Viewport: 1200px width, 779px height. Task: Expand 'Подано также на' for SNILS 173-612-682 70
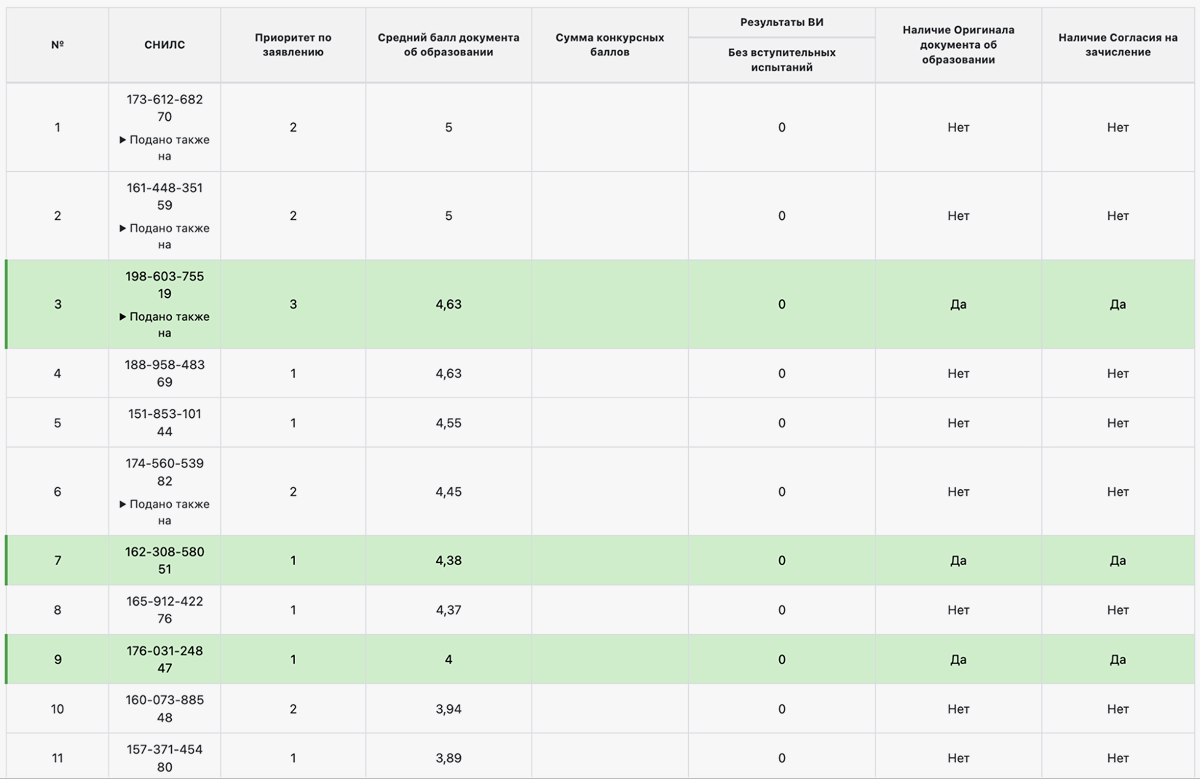[x=165, y=148]
